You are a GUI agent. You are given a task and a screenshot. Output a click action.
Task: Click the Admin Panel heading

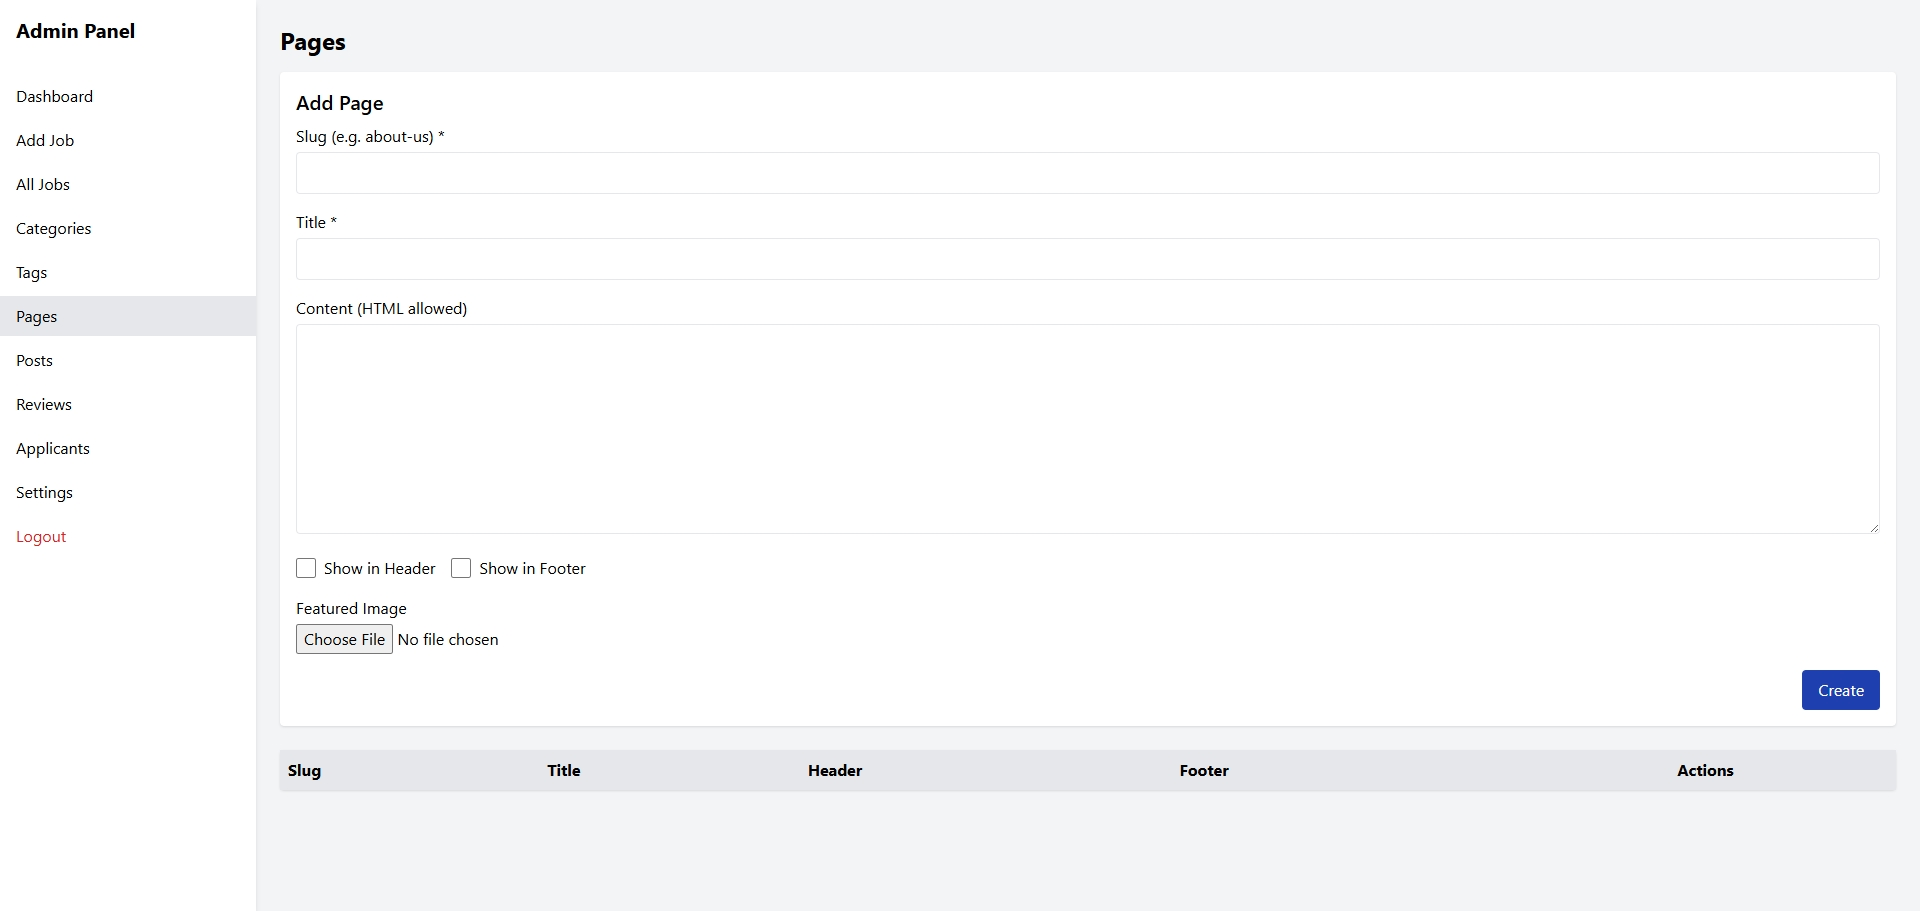click(75, 31)
